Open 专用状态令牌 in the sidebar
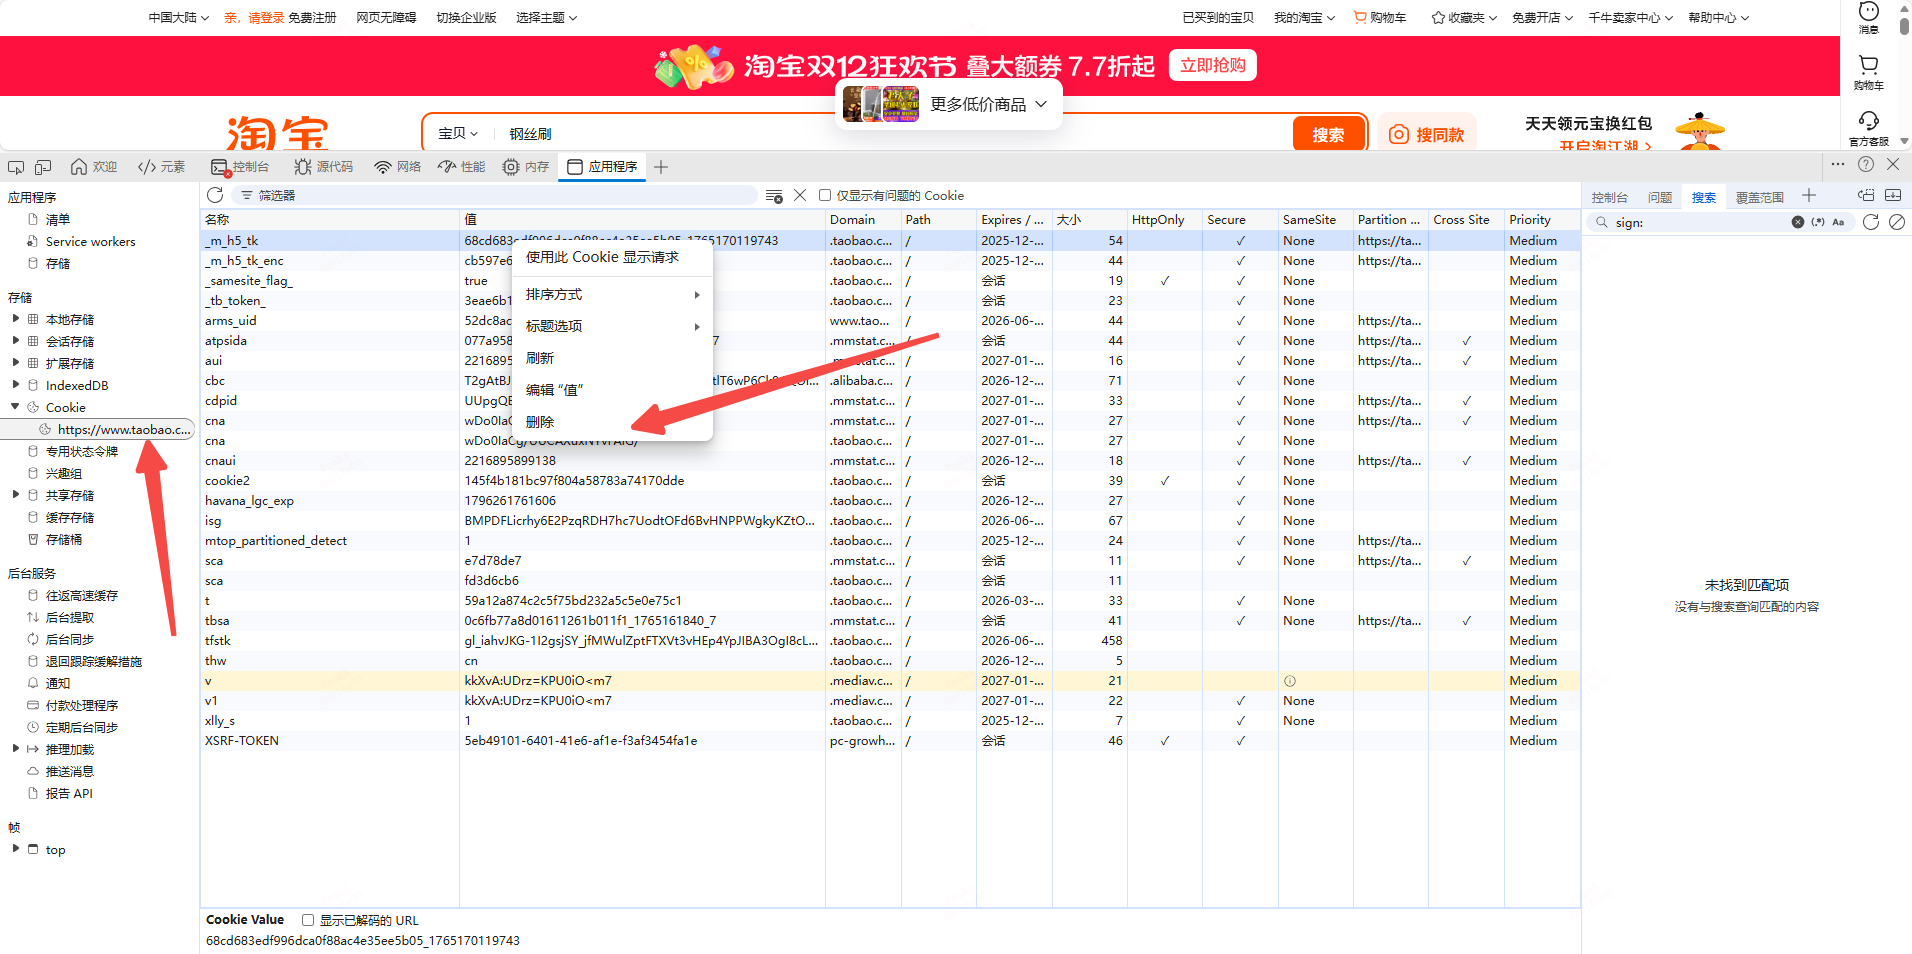This screenshot has height=954, width=1912. (x=82, y=451)
